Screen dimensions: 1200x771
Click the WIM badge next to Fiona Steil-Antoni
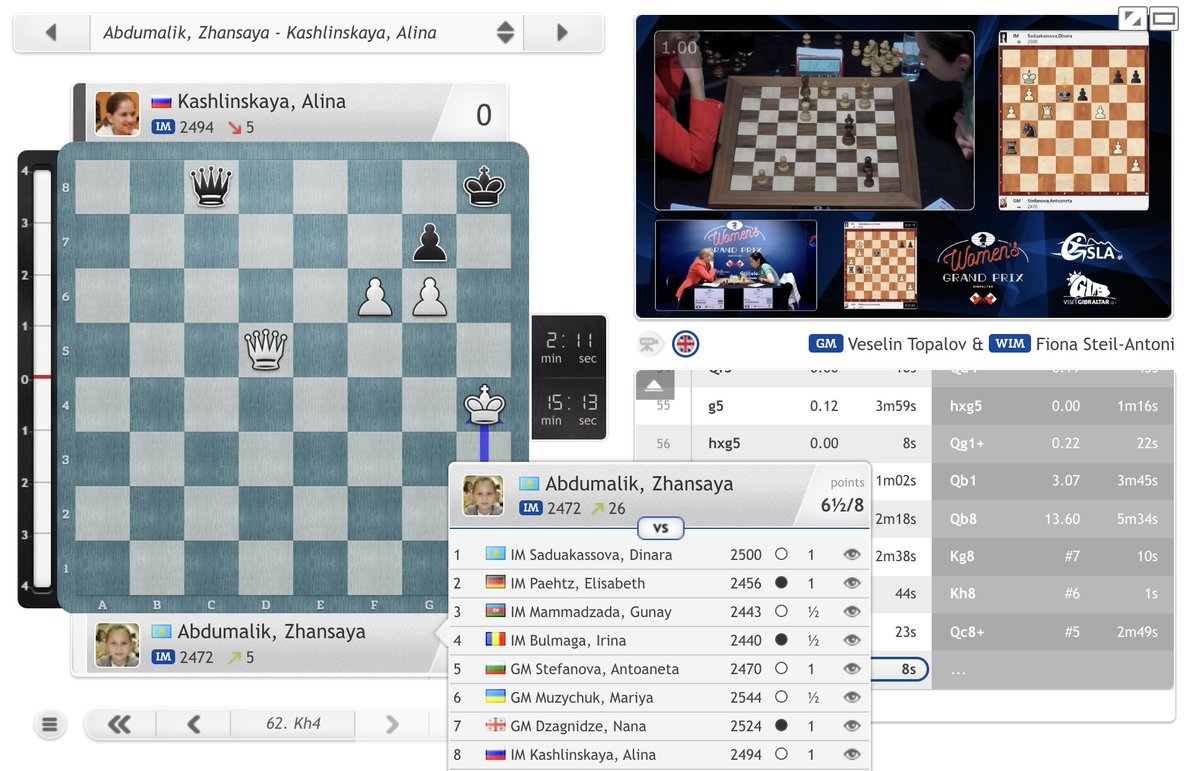pyautogui.click(x=1010, y=344)
